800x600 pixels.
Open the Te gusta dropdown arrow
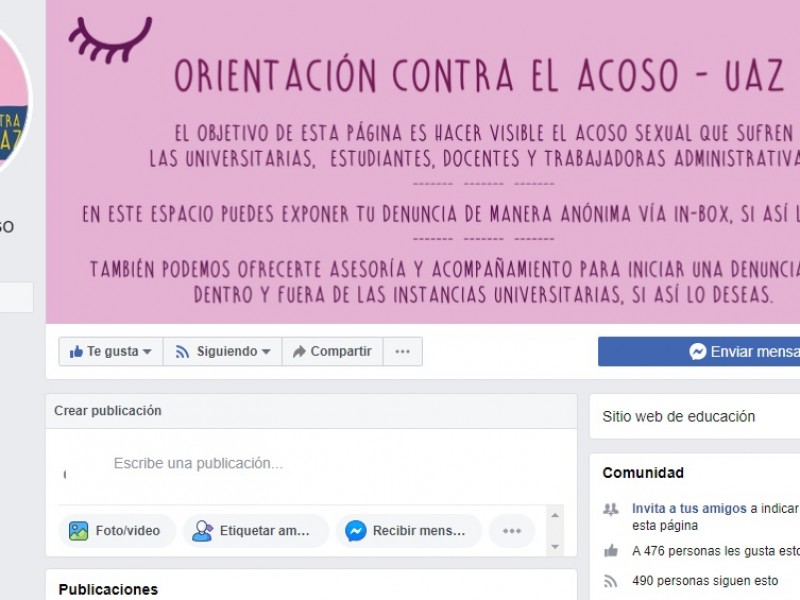147,352
